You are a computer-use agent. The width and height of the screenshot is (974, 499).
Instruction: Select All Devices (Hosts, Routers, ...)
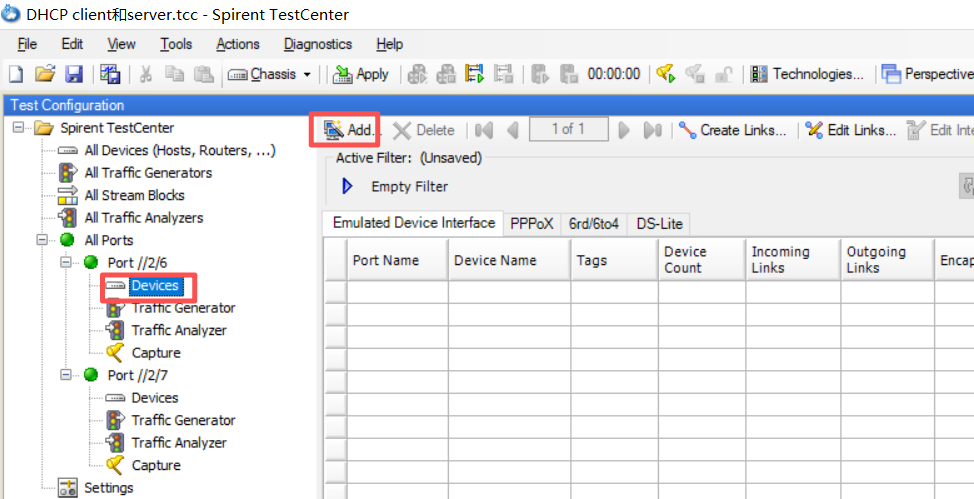pyautogui.click(x=180, y=150)
